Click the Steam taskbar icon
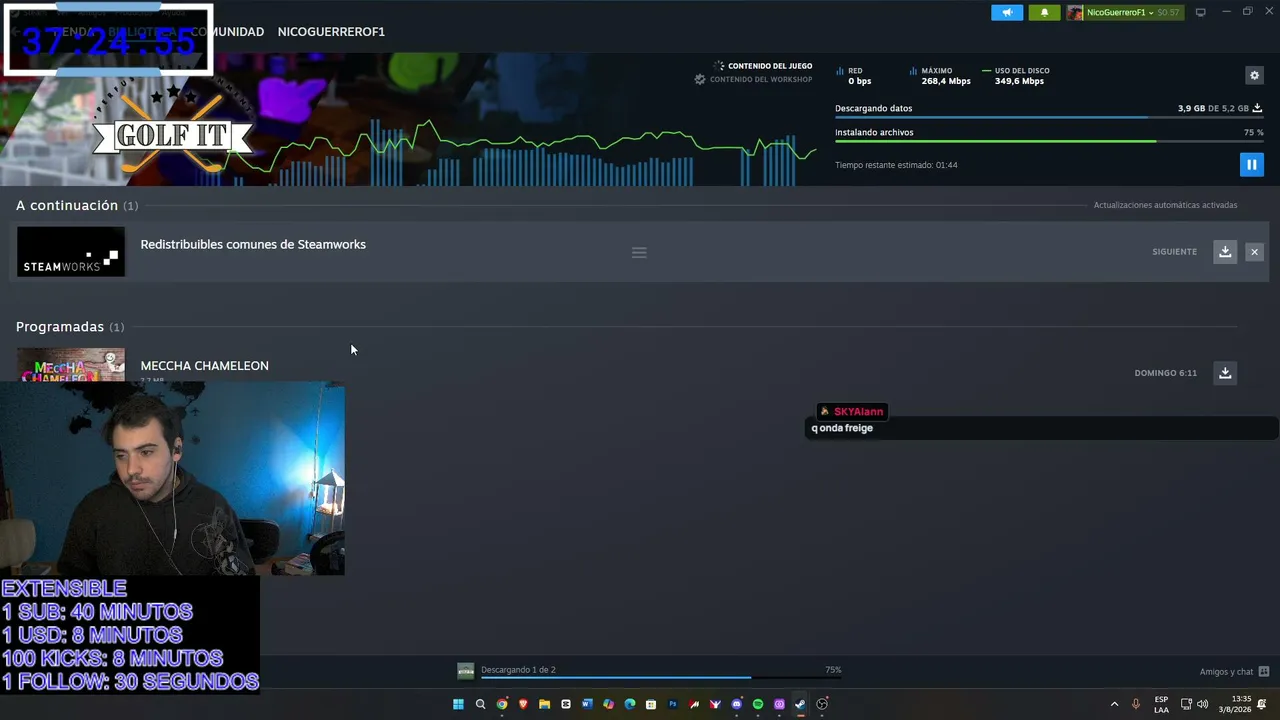The height and width of the screenshot is (720, 1280). pyautogui.click(x=800, y=704)
